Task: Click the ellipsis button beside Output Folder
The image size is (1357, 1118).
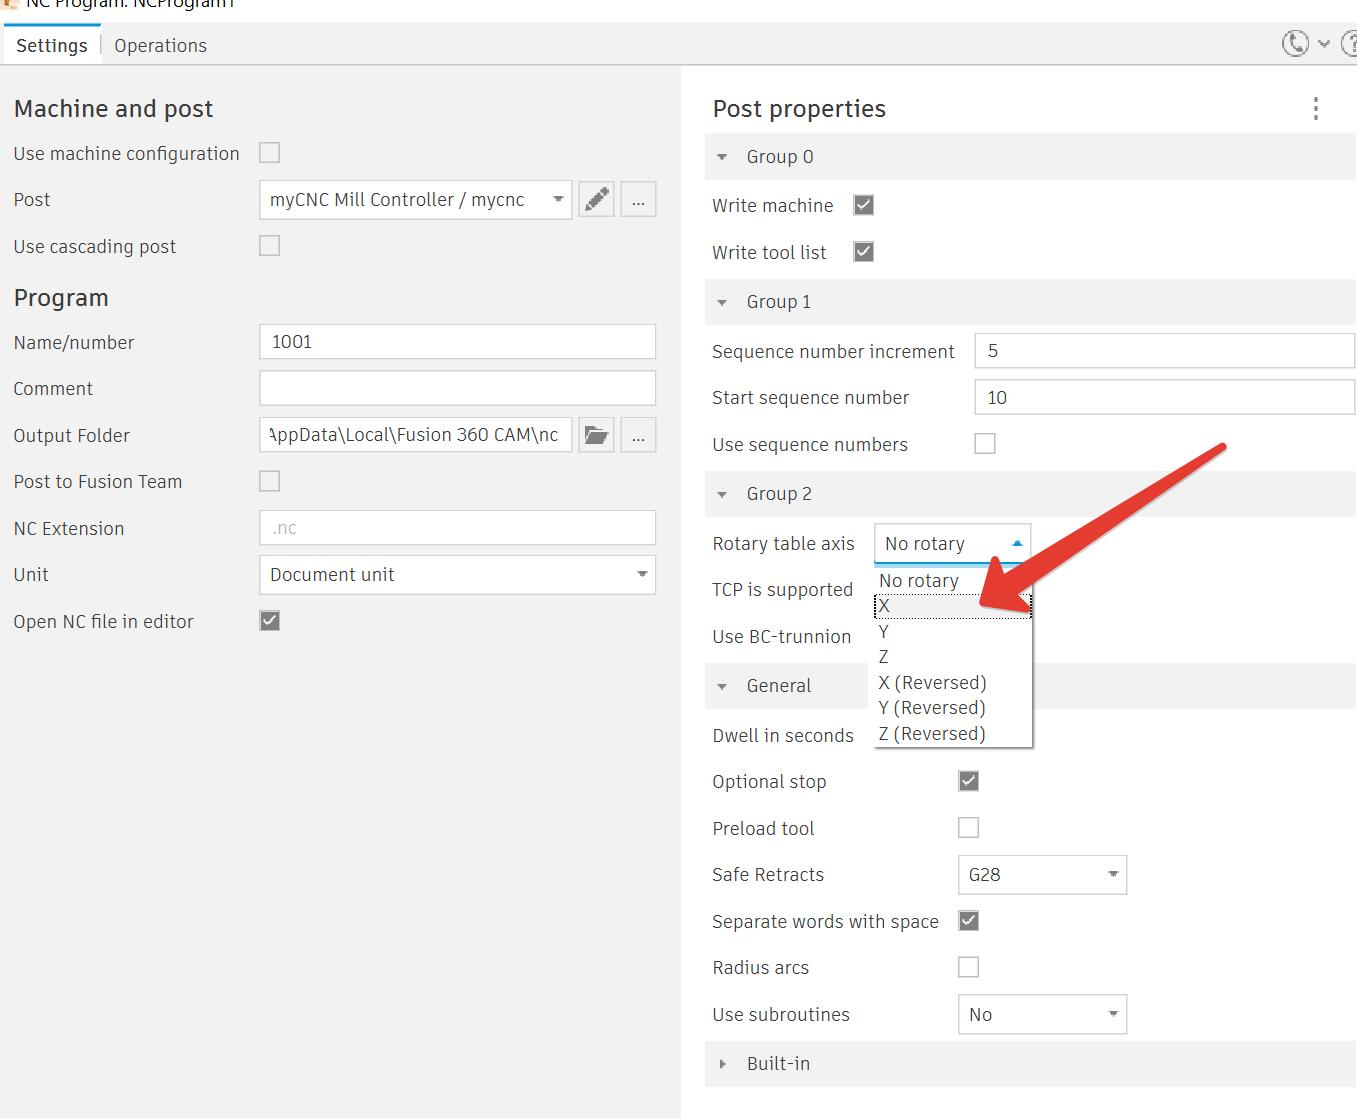Action: click(638, 435)
